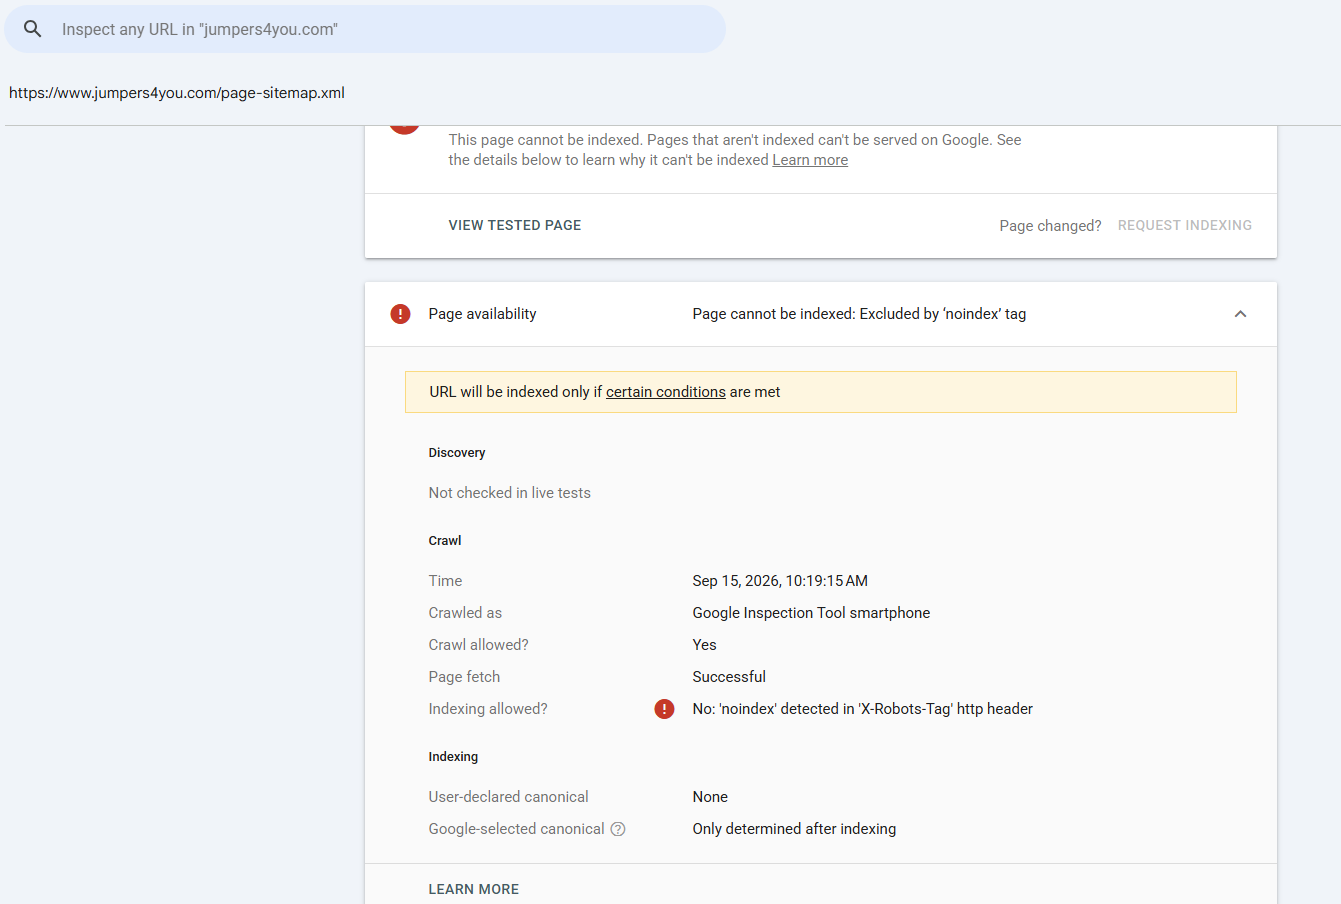Click the 'Crawled as' label
Viewport: 1341px width, 904px height.
[466, 613]
